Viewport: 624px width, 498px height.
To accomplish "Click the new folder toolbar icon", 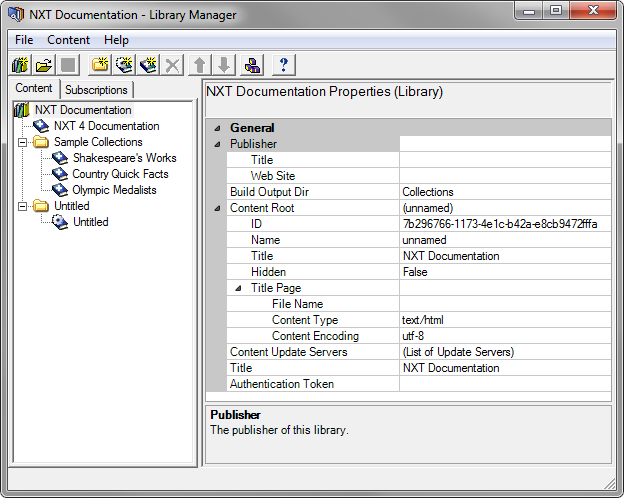I will click(x=100, y=65).
